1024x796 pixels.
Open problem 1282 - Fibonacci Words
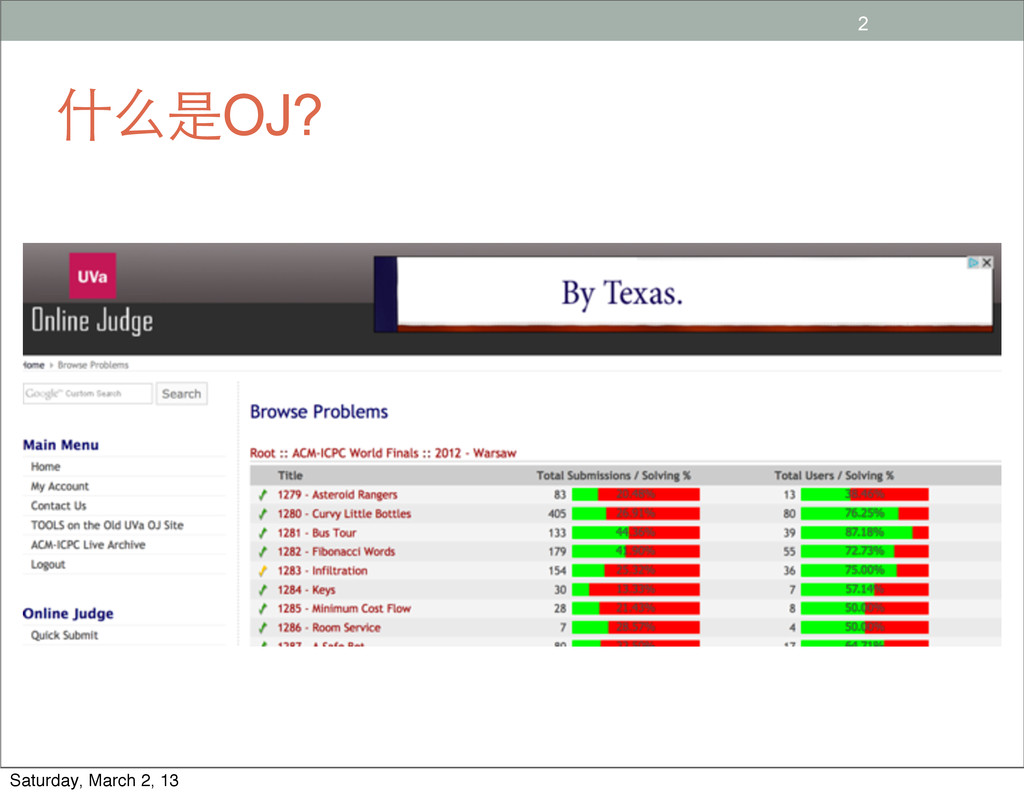click(336, 552)
